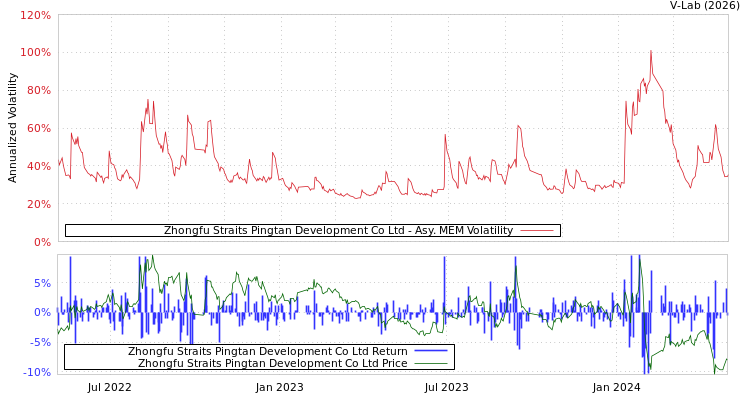Click the 120% label on the volatility axis

[x=35, y=16]
